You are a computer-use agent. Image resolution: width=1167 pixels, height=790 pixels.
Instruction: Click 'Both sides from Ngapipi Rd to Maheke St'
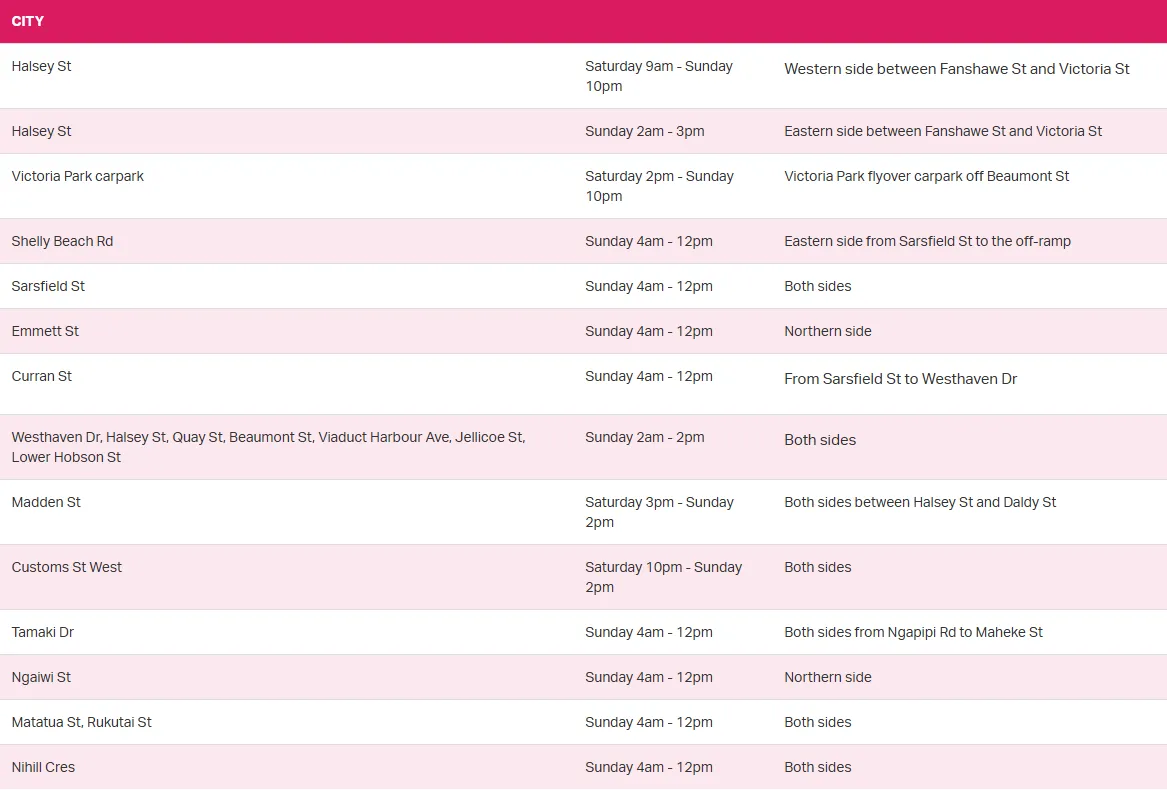click(913, 632)
